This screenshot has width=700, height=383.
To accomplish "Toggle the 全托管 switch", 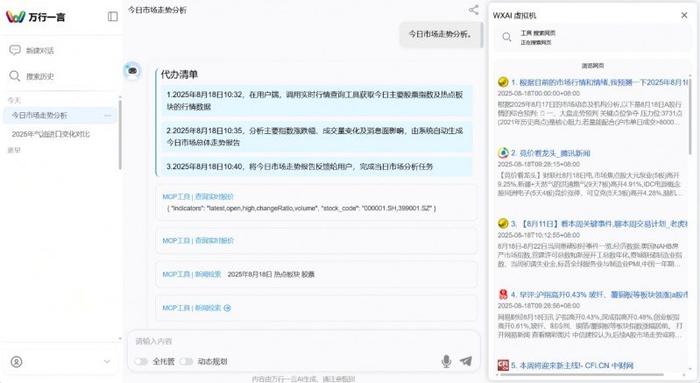I will 141,361.
